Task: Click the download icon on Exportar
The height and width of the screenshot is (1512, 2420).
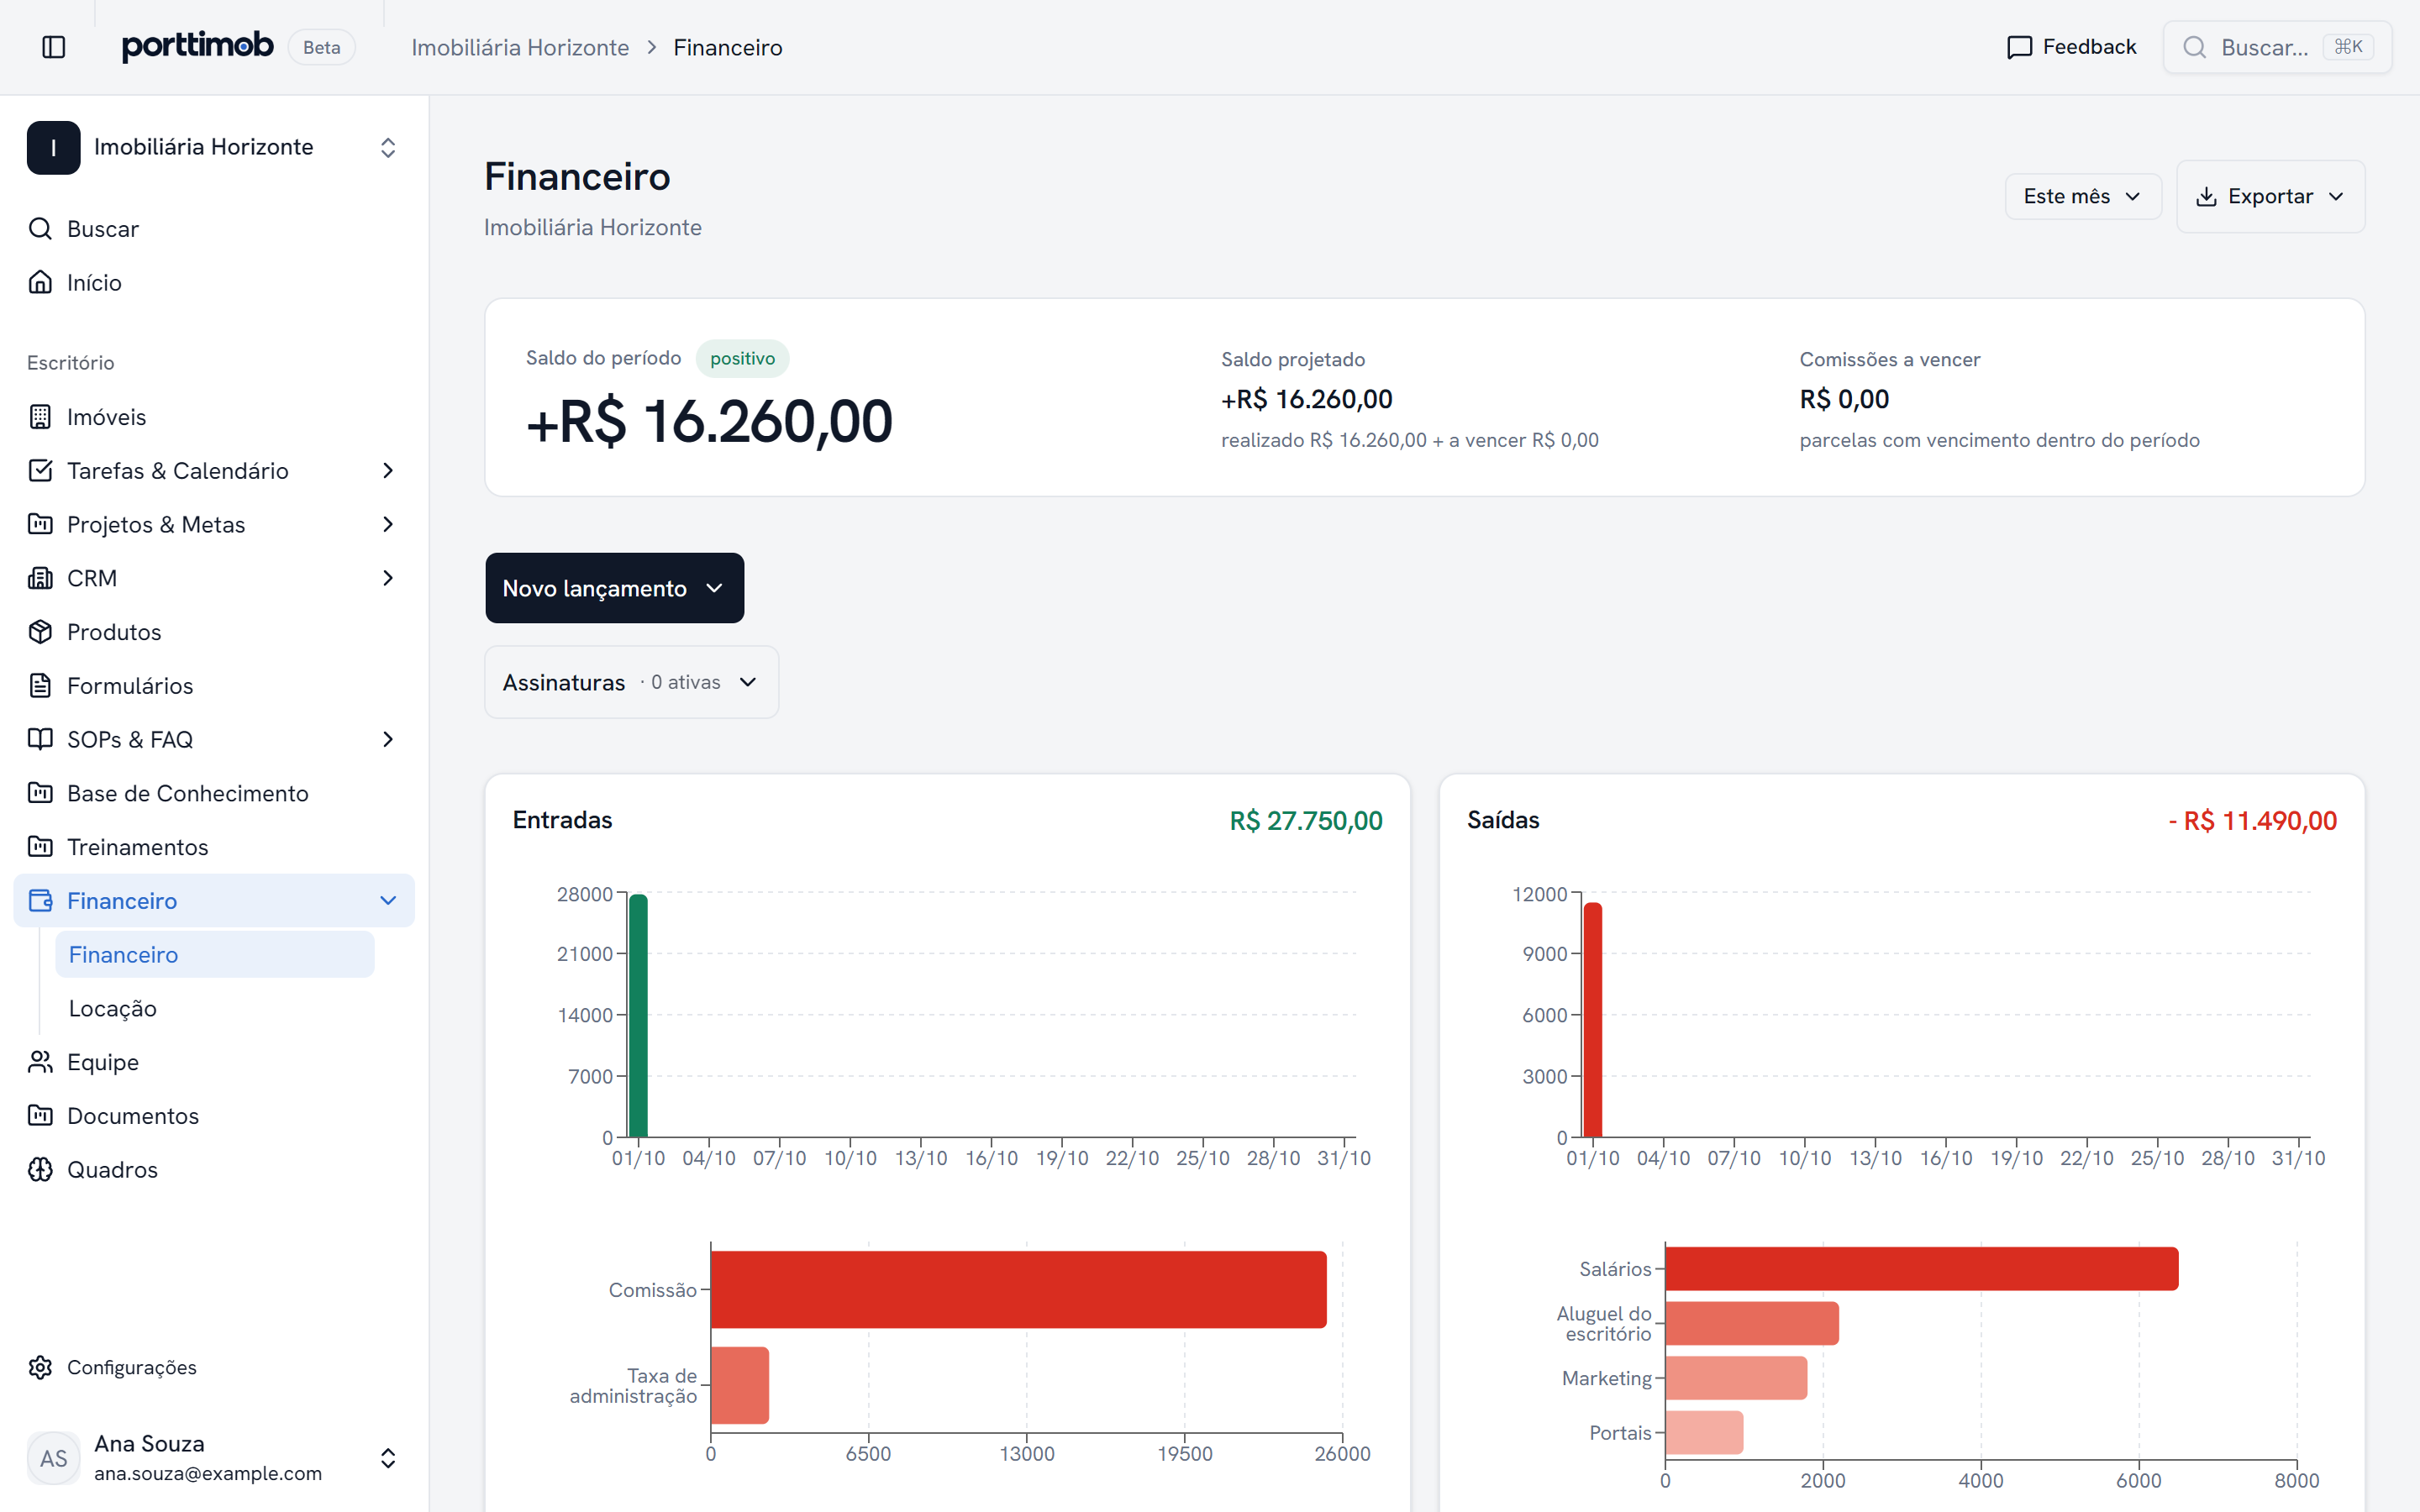Action: (x=2206, y=197)
